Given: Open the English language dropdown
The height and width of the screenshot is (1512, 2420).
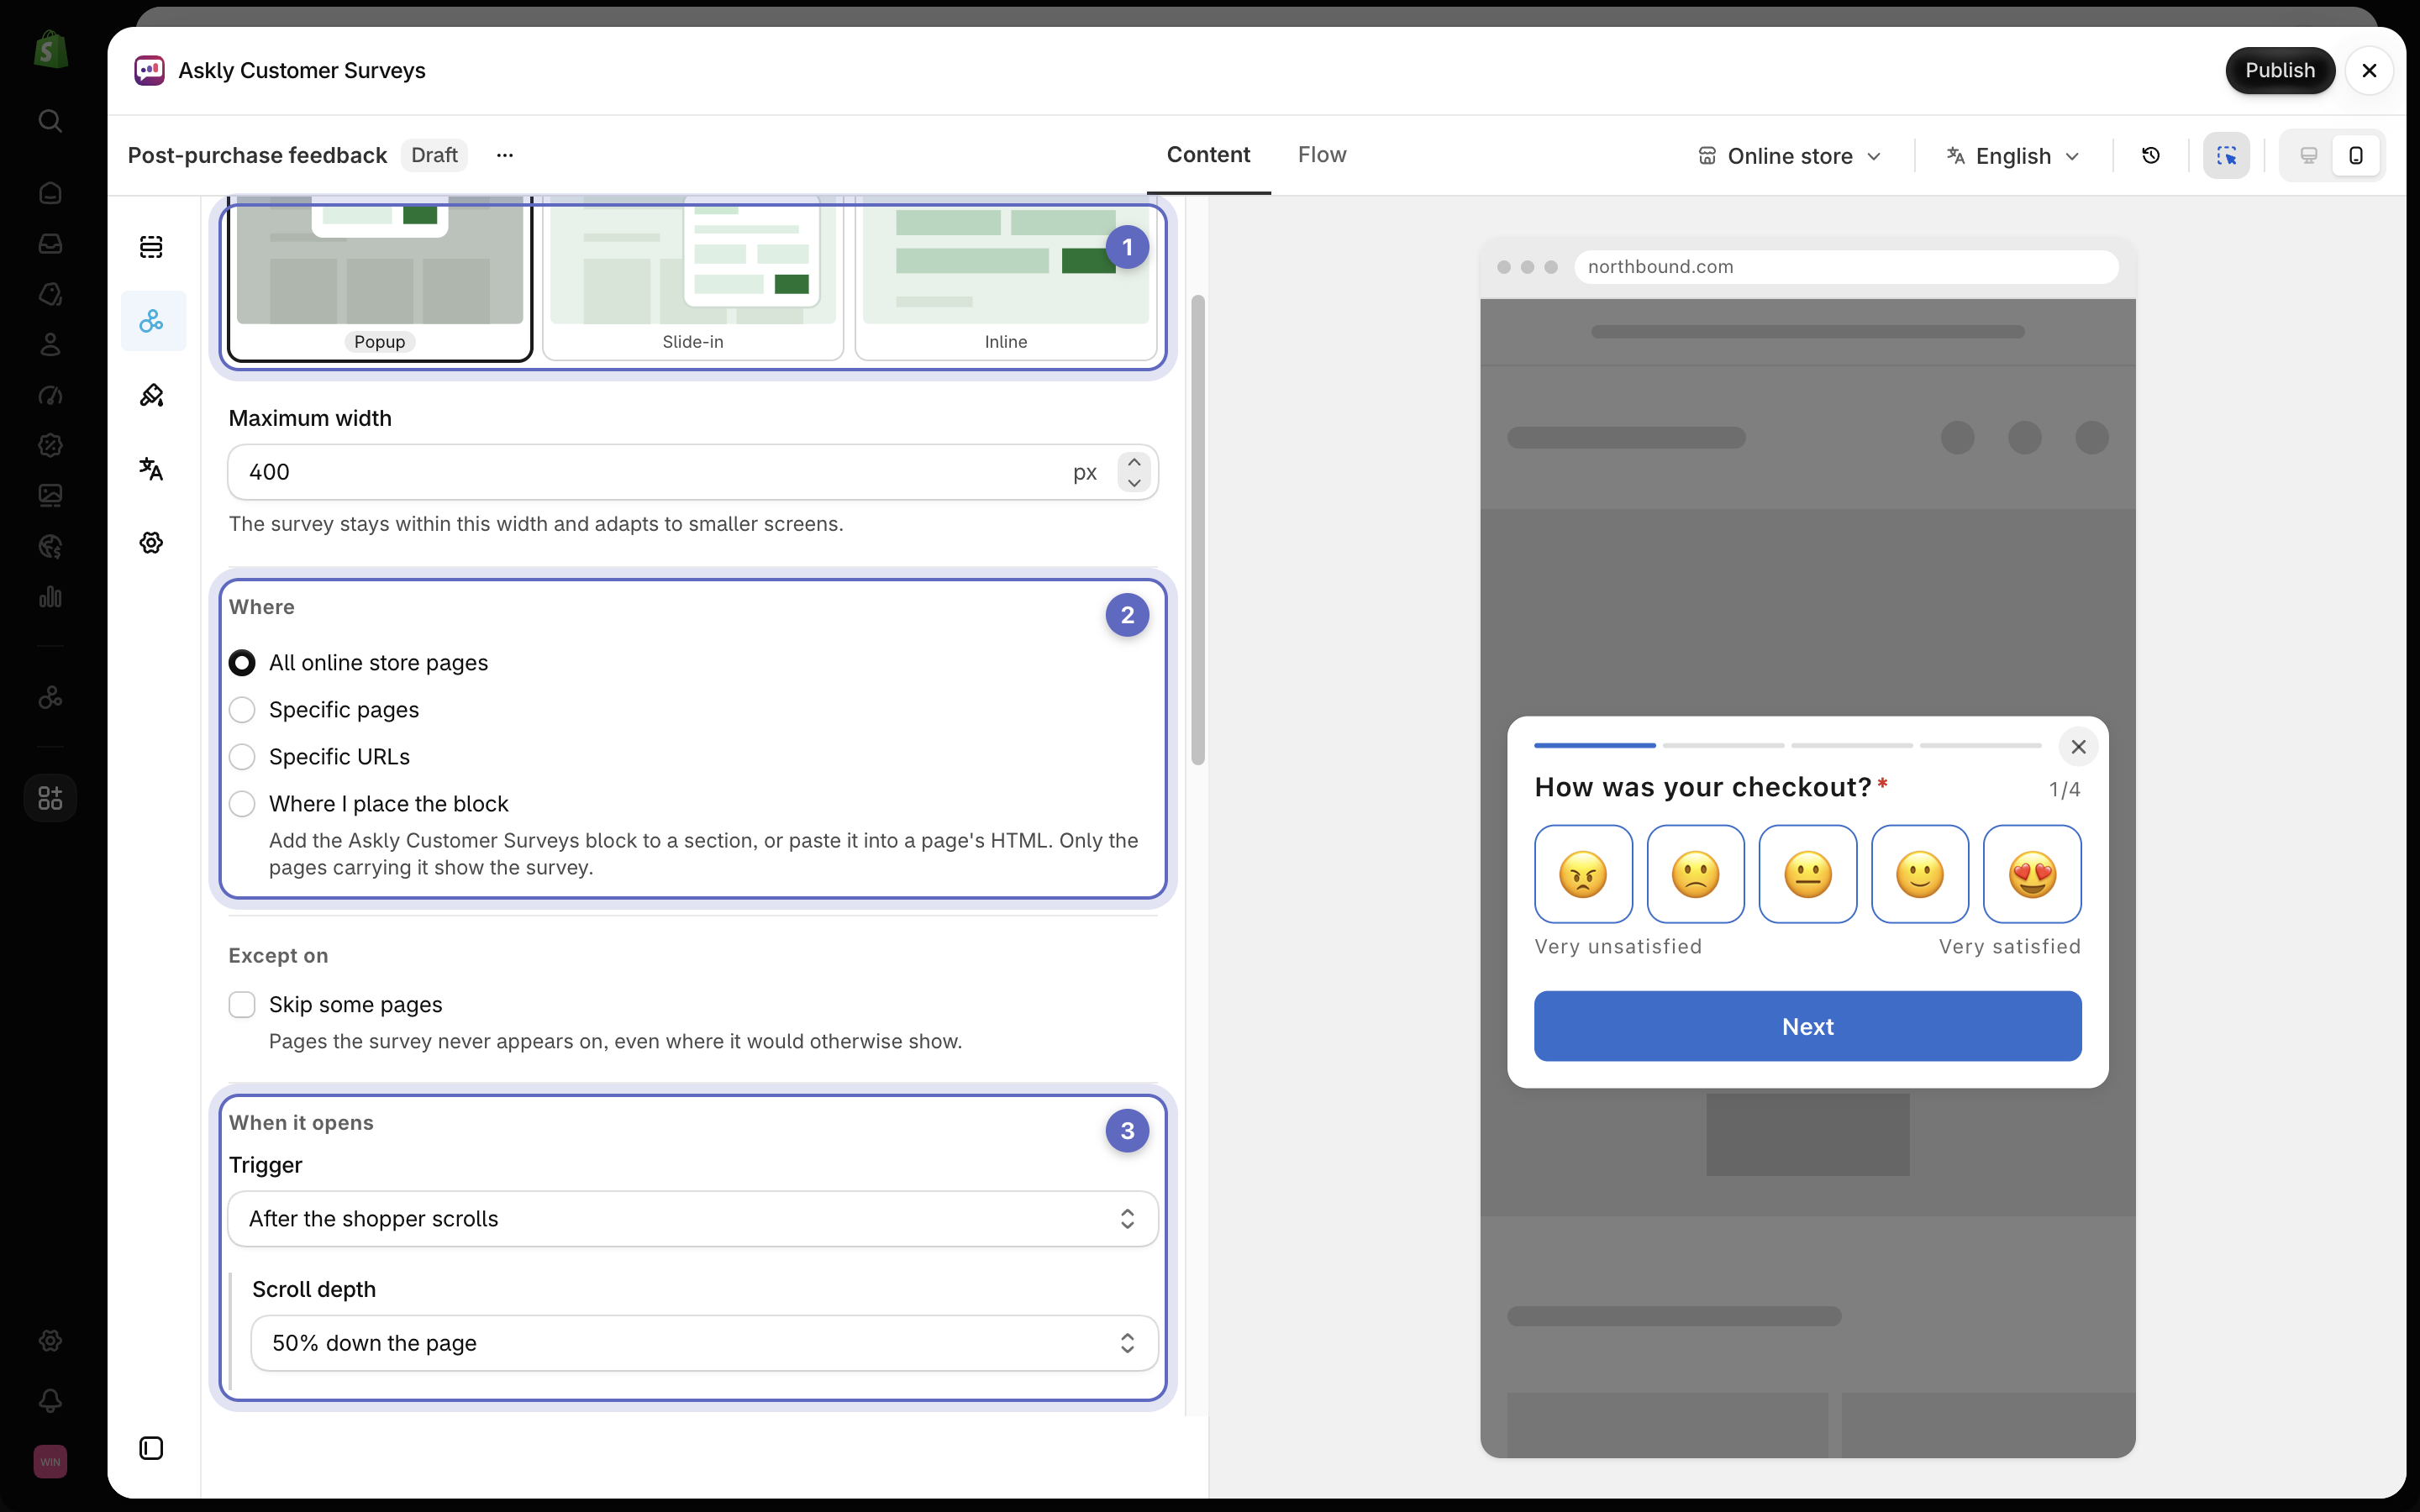Looking at the screenshot, I should (x=2012, y=156).
